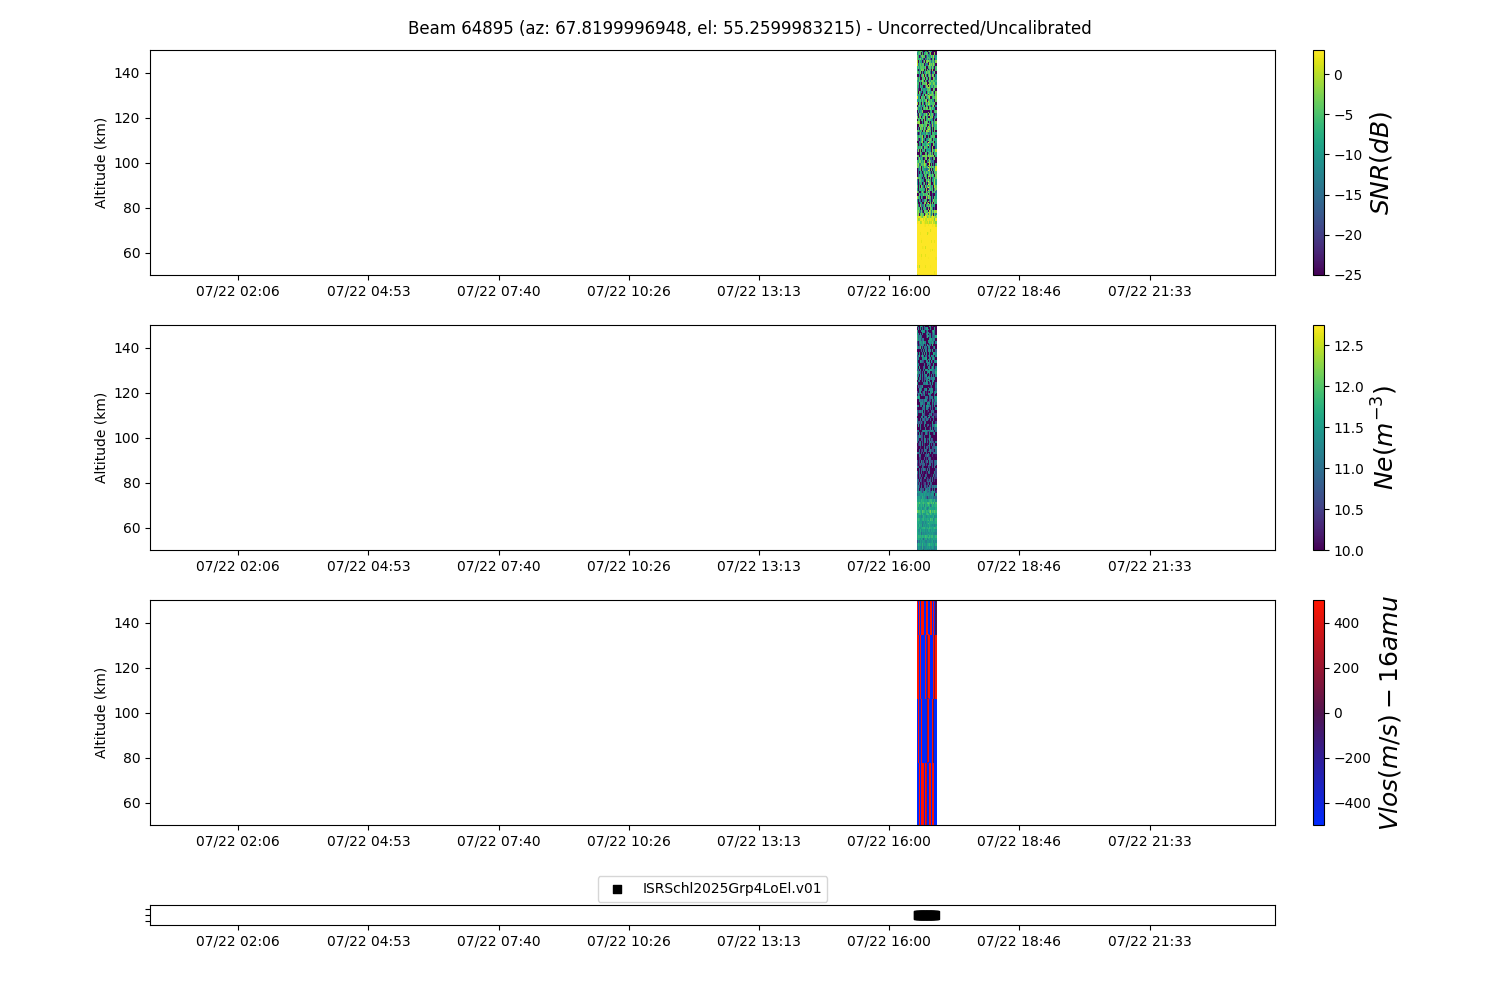Click the SNR colorbar gradient
This screenshot has width=1500, height=1000.
pos(1318,162)
